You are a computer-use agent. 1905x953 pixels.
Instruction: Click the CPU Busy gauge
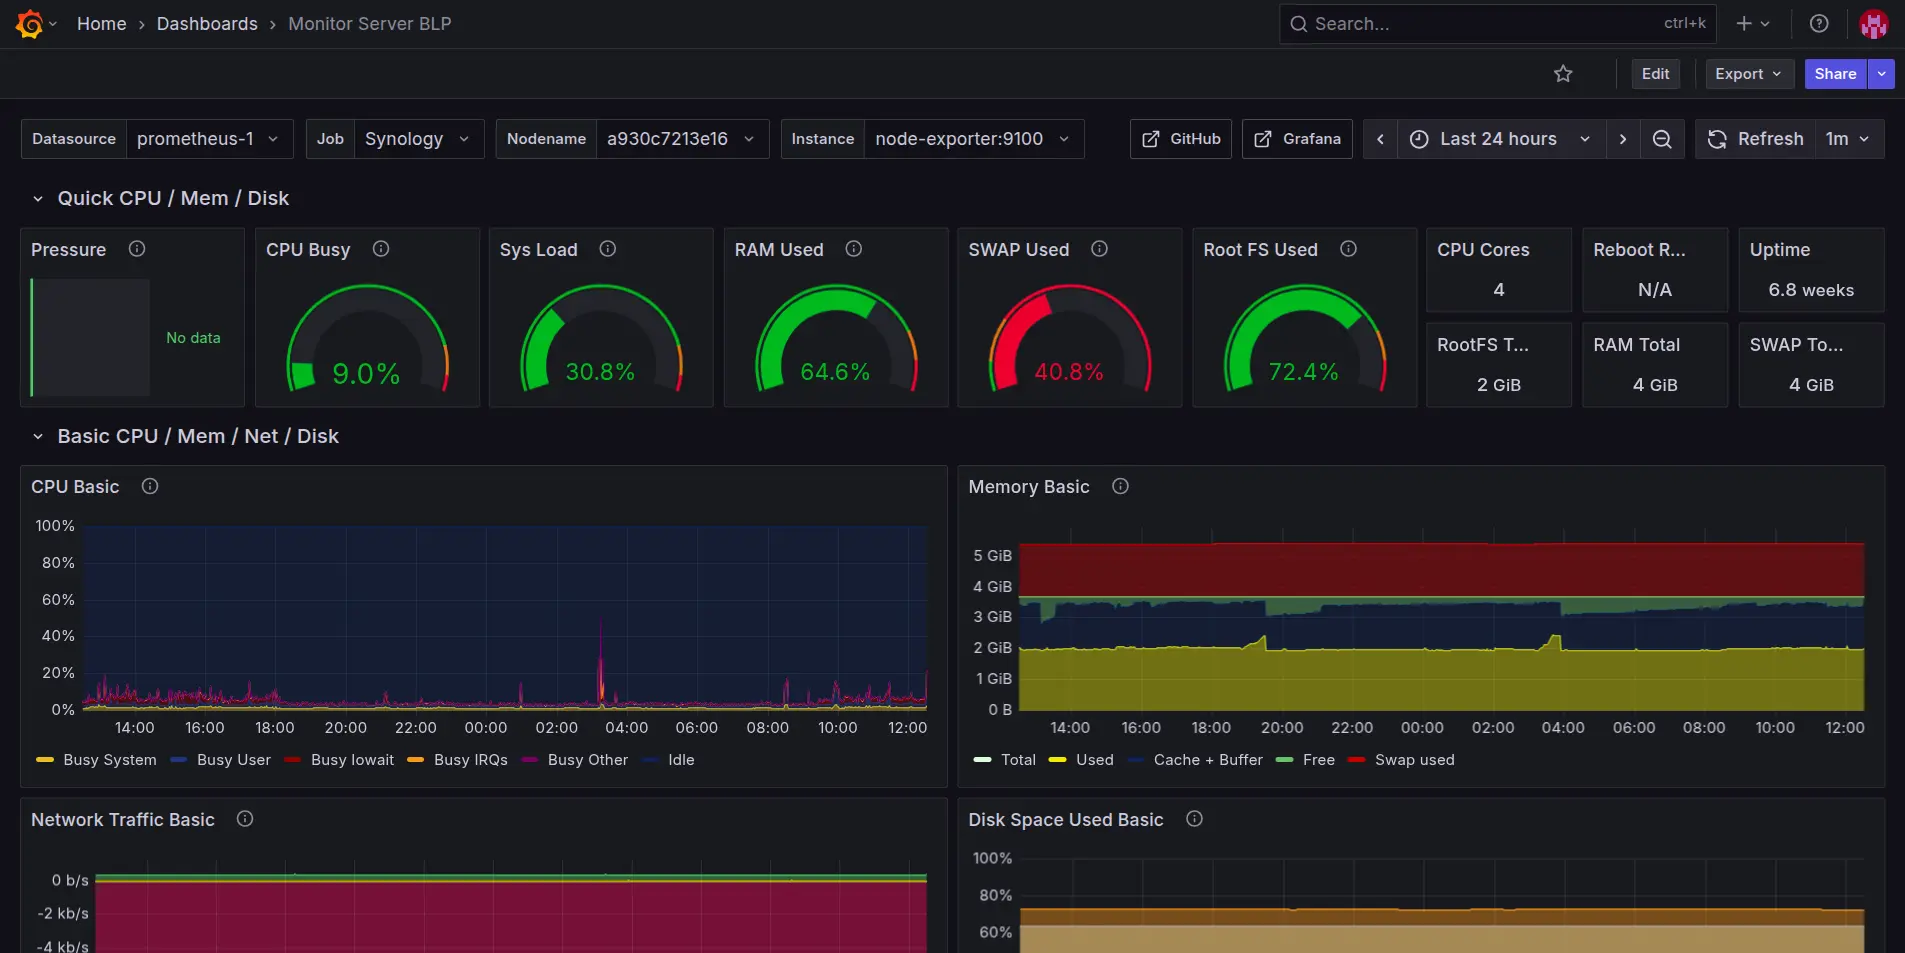(x=367, y=338)
